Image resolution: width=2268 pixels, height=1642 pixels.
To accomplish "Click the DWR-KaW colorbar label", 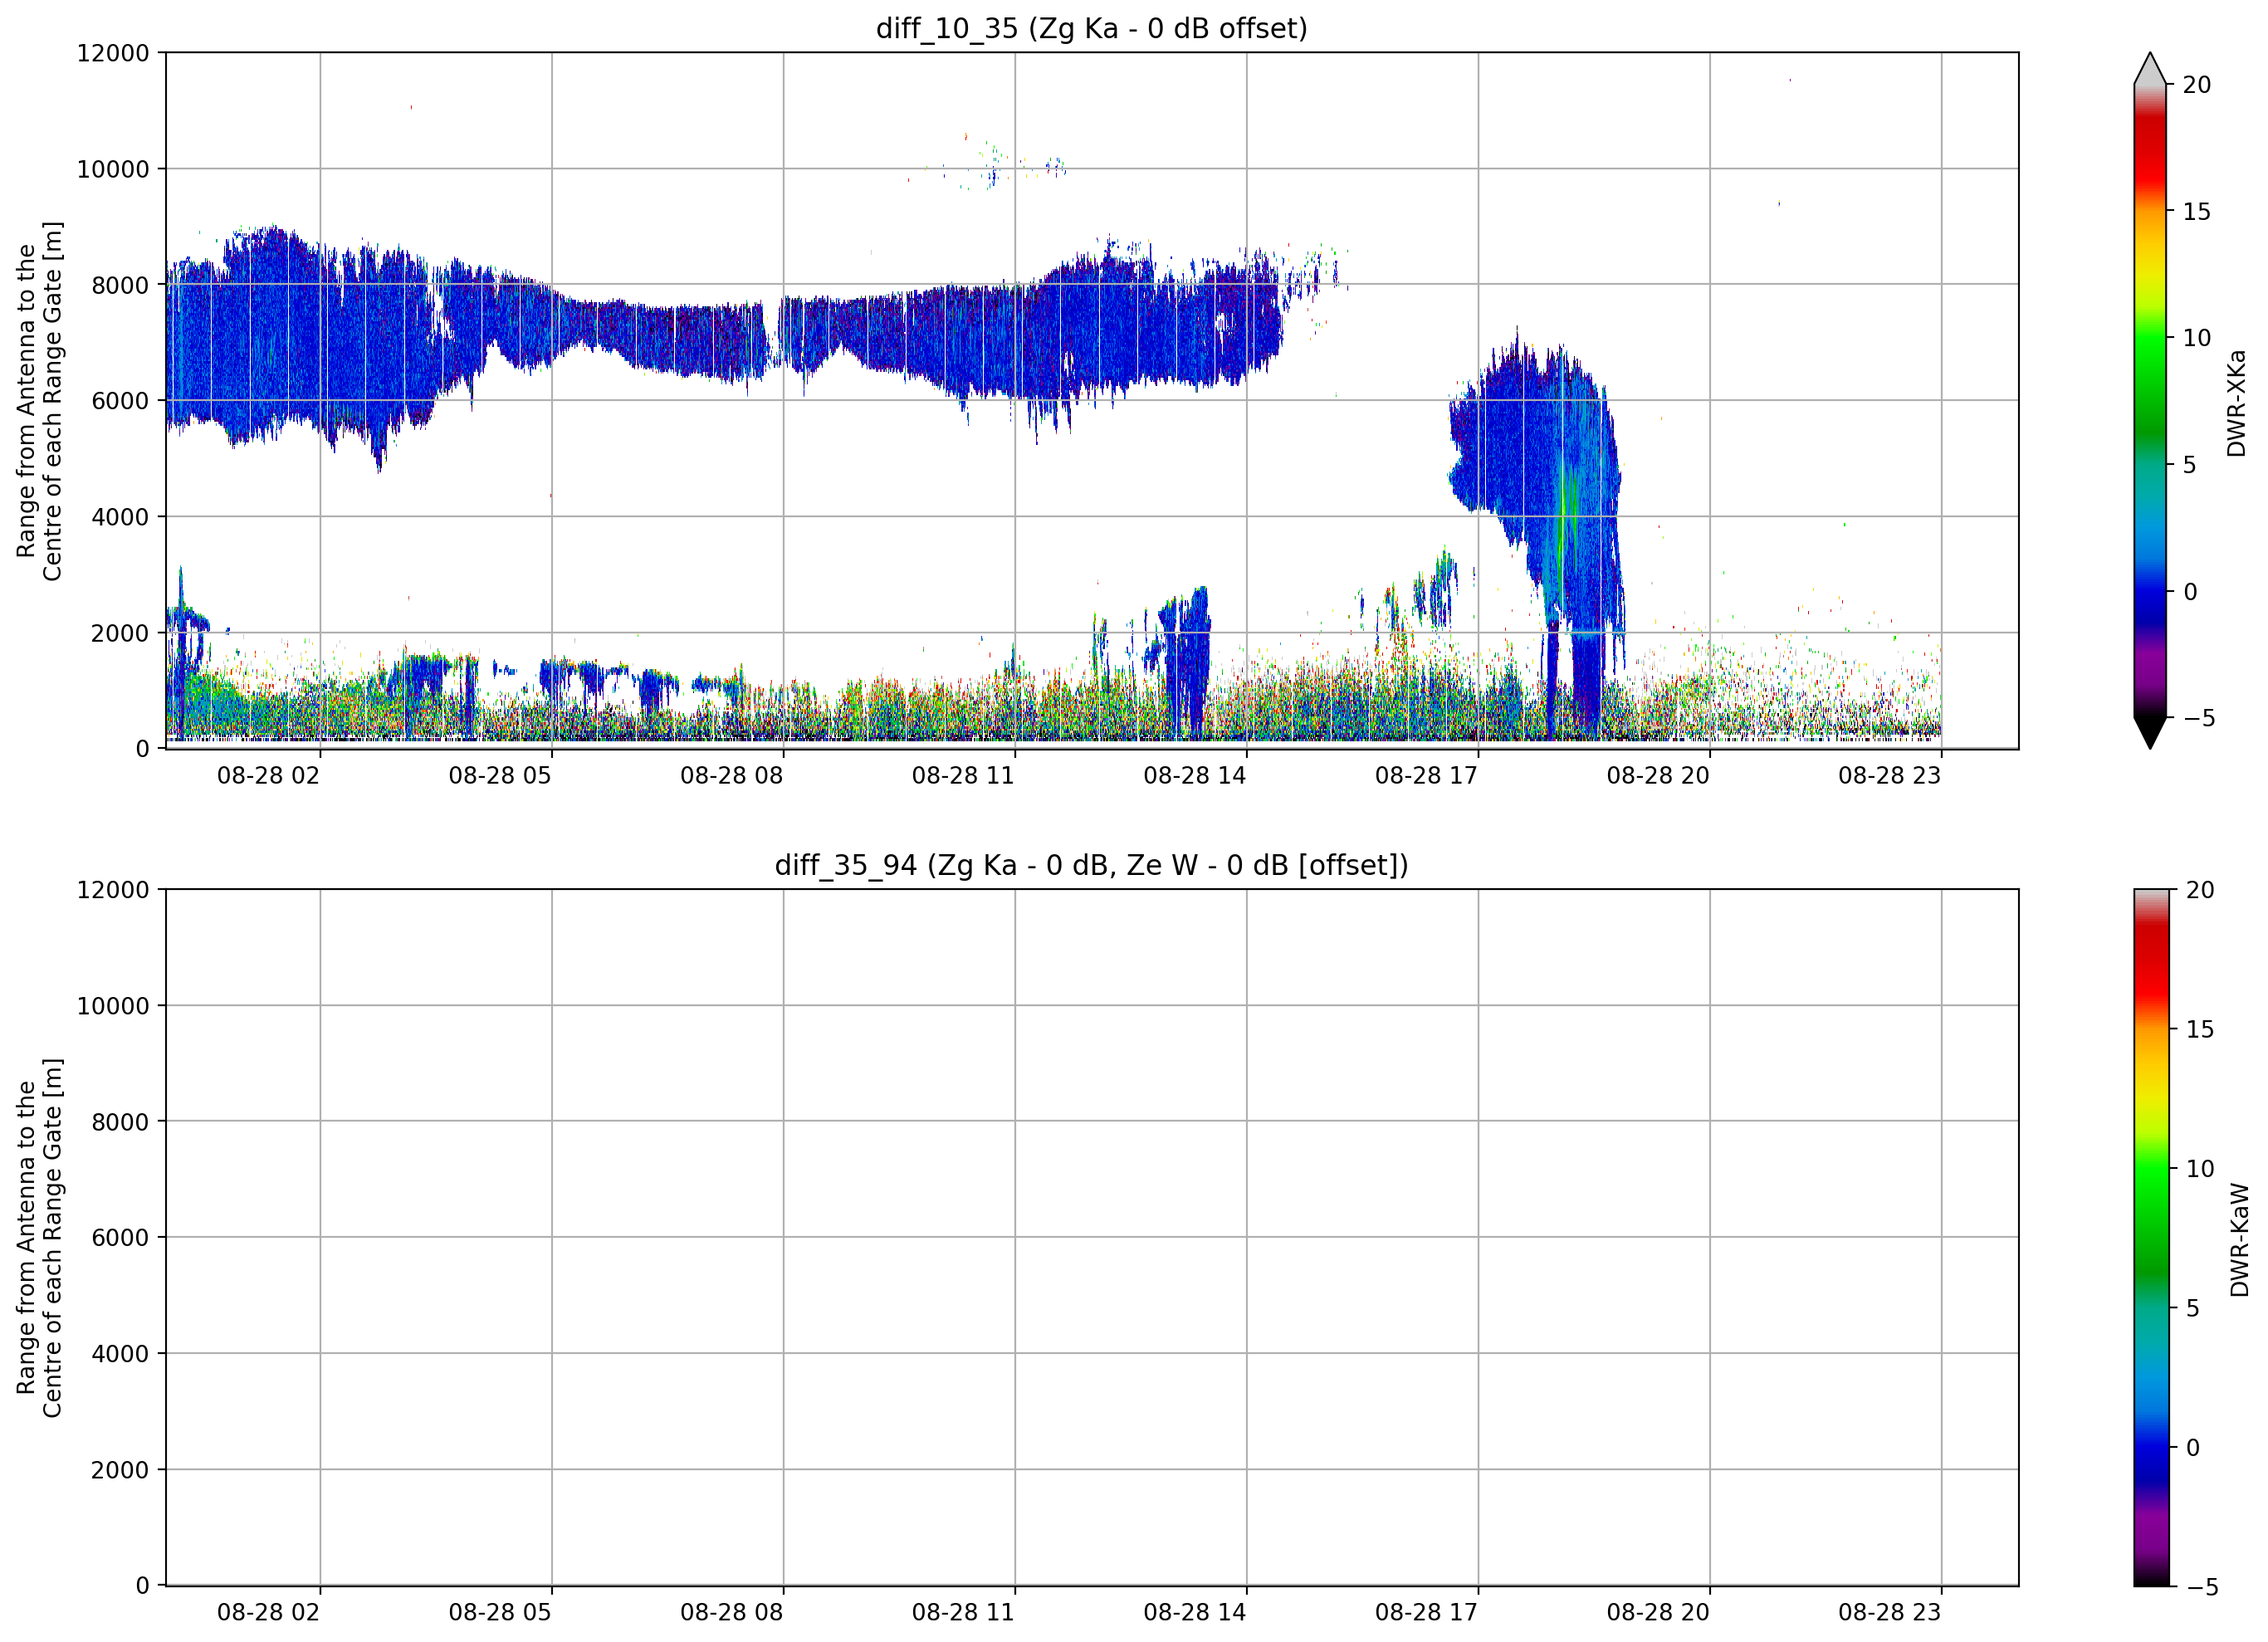I will 2239,1240.
